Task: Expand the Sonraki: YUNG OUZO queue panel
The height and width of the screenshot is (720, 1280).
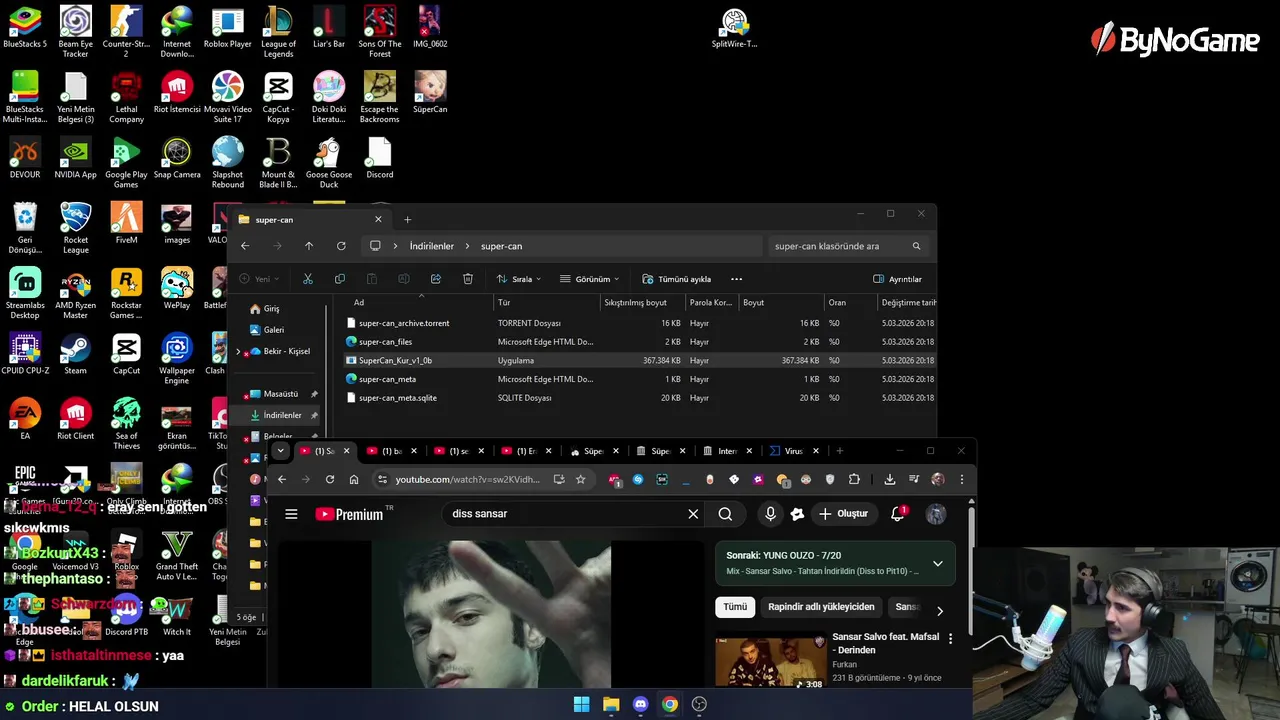Action: tap(938, 563)
